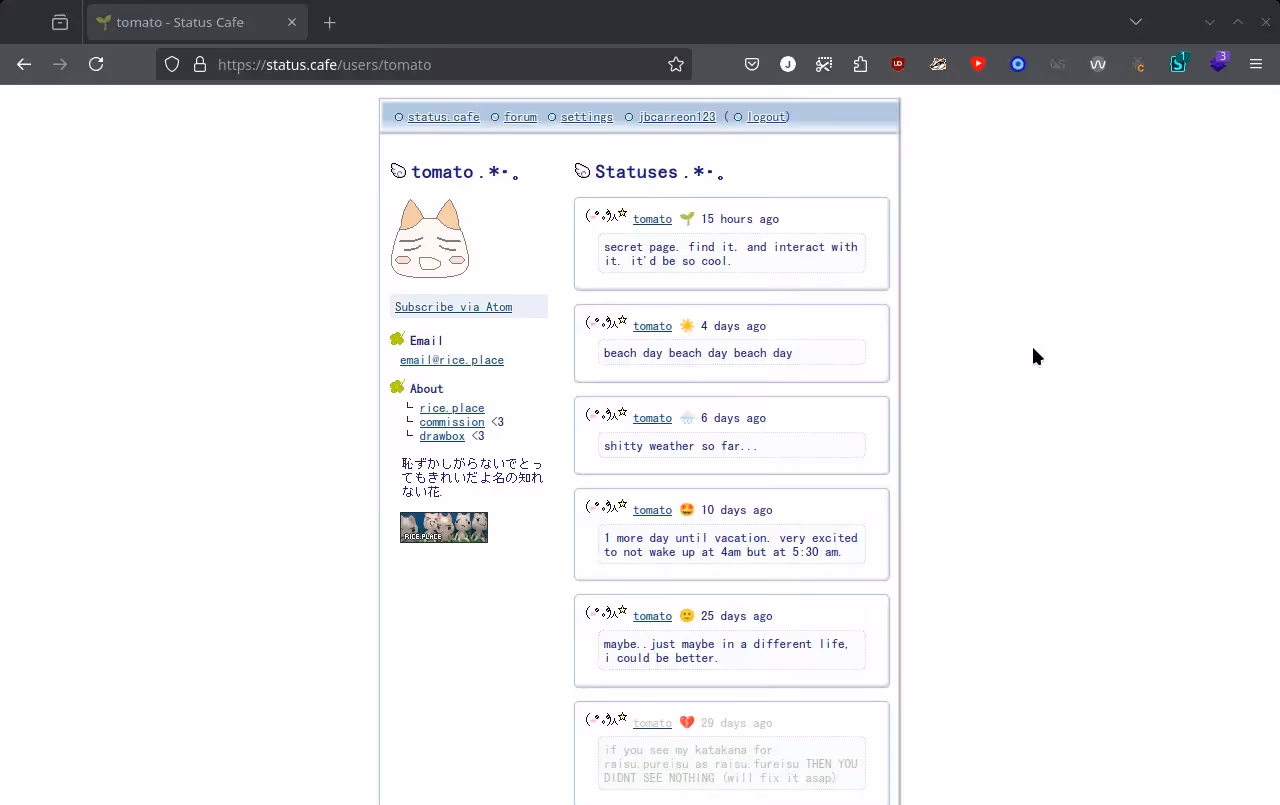
Task: Click the RICE PLACE banner image
Action: (x=443, y=527)
